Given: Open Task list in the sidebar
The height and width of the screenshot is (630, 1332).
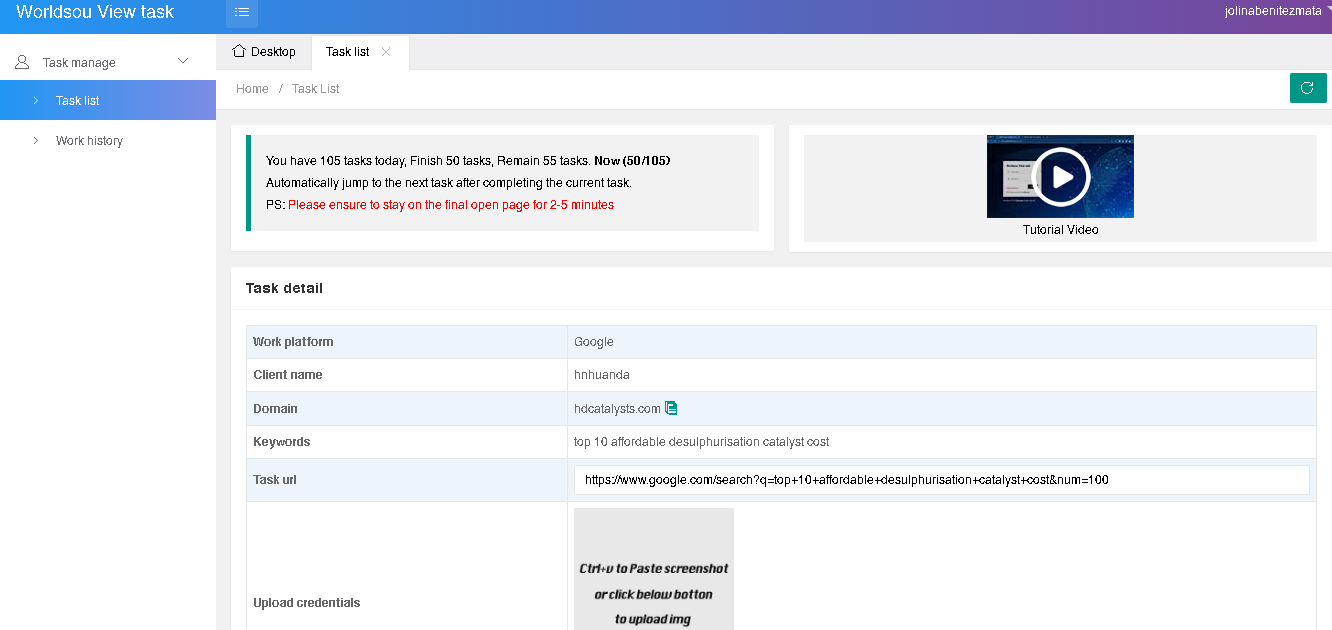Looking at the screenshot, I should coord(78,101).
